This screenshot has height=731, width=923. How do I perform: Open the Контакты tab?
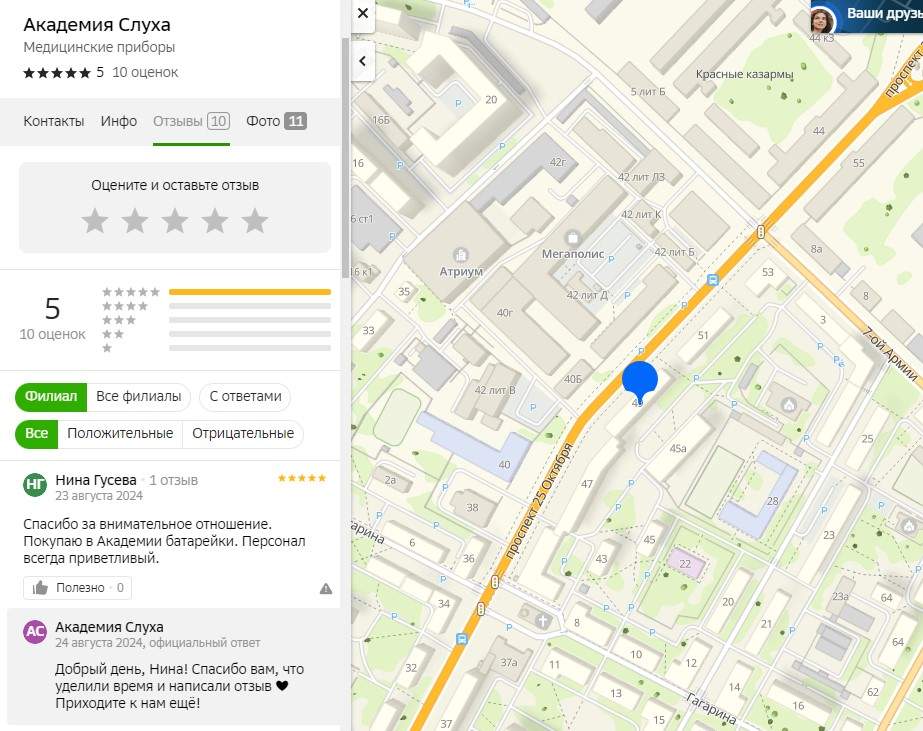click(54, 121)
